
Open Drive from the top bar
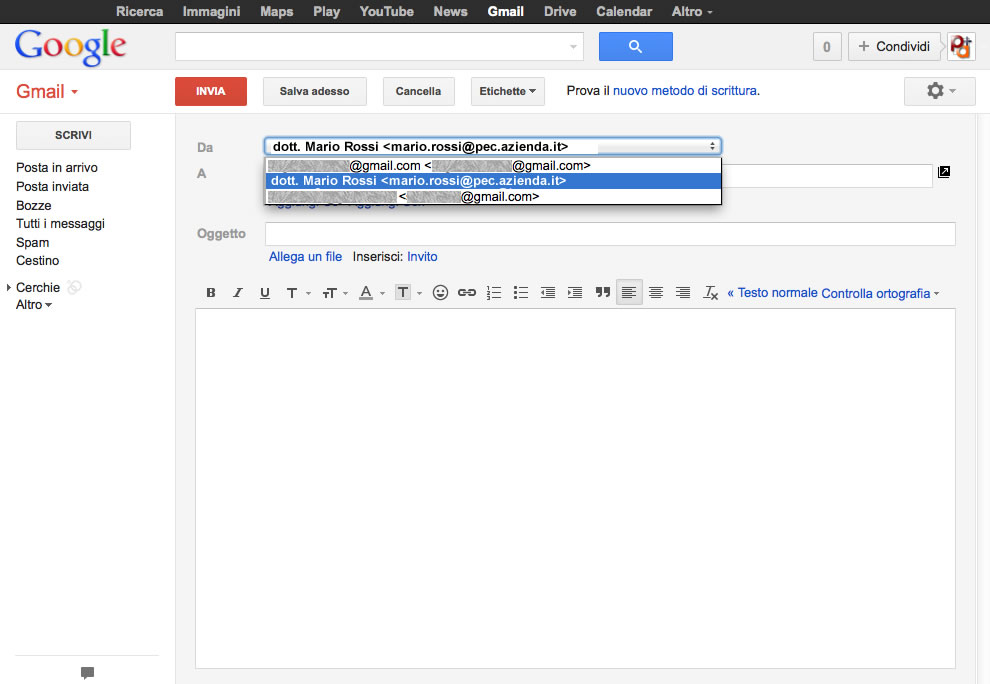[560, 11]
